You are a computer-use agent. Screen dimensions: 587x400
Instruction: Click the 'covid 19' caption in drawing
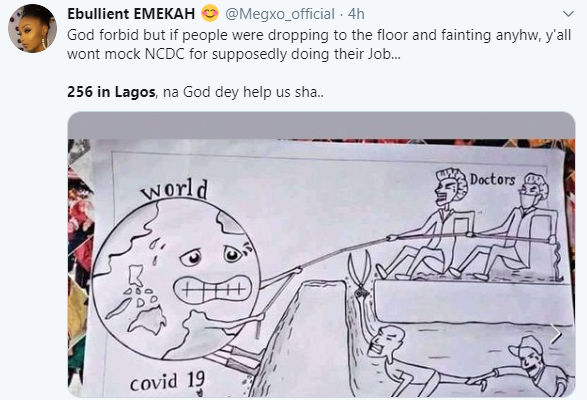pos(167,382)
